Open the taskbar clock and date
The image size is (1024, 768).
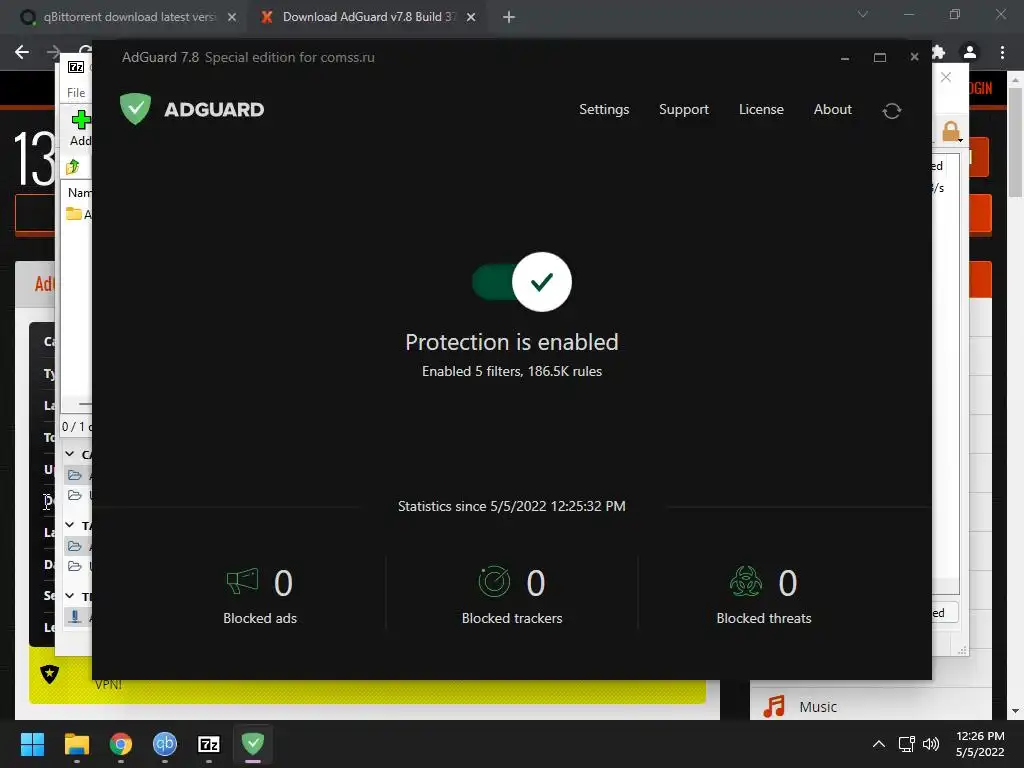pyautogui.click(x=980, y=744)
